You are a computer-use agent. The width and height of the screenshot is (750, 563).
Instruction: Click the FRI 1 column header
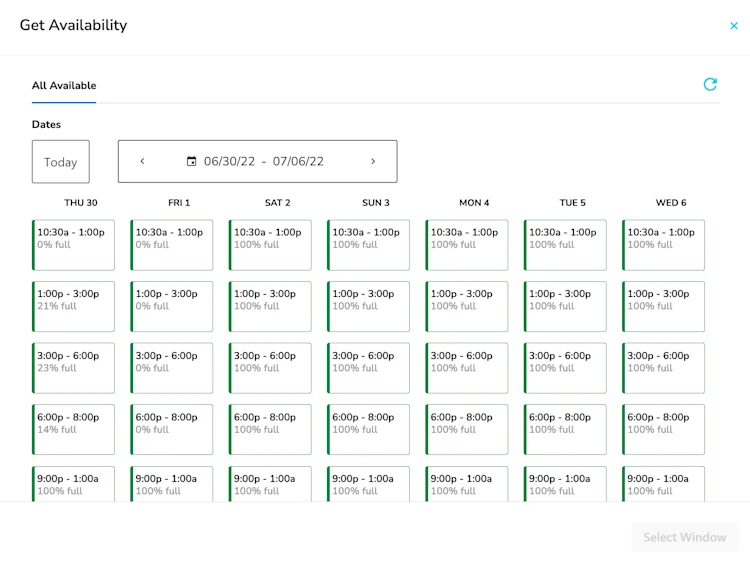[x=179, y=203]
